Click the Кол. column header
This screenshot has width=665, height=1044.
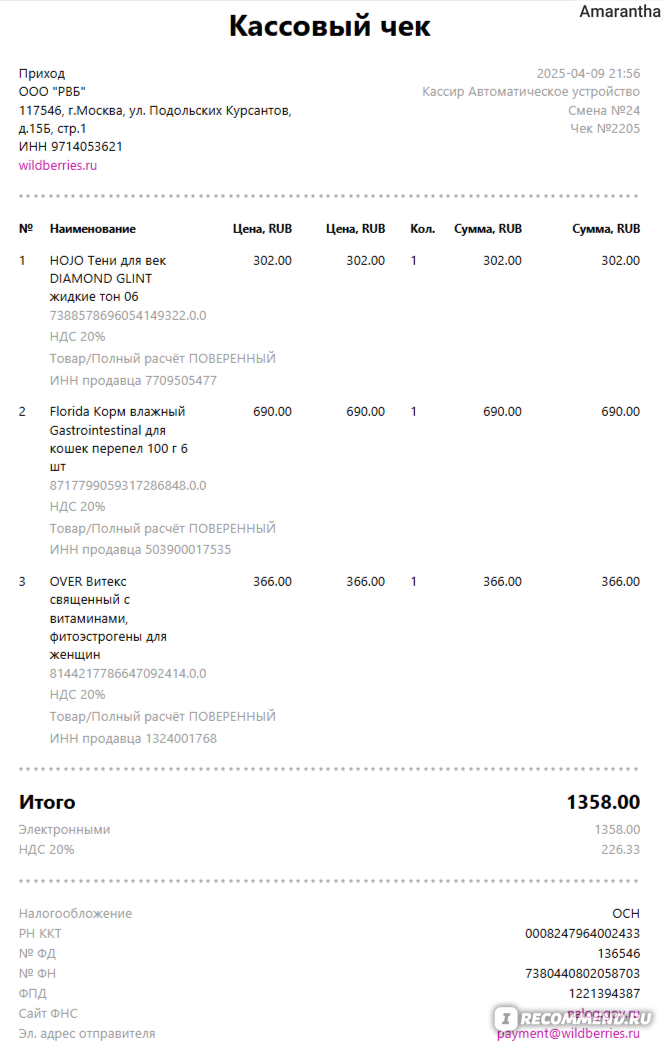[x=423, y=228]
